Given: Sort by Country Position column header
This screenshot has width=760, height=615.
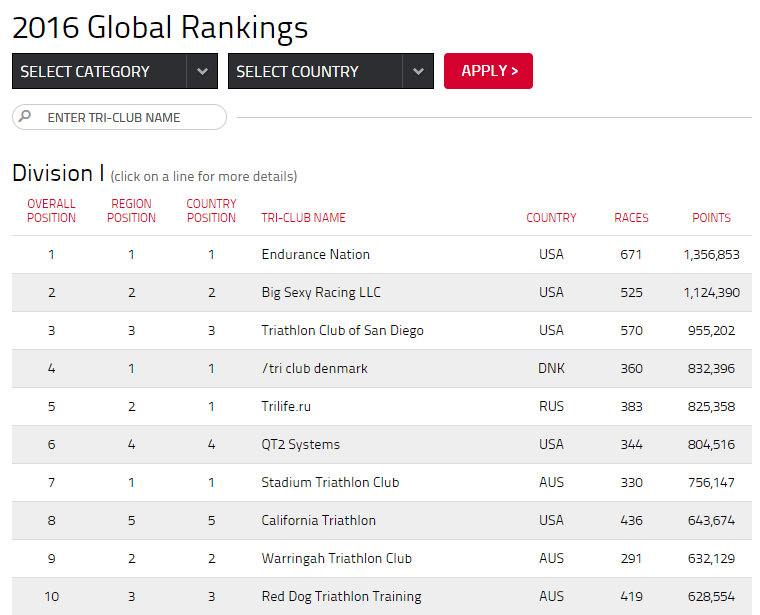Looking at the screenshot, I should click(211, 211).
